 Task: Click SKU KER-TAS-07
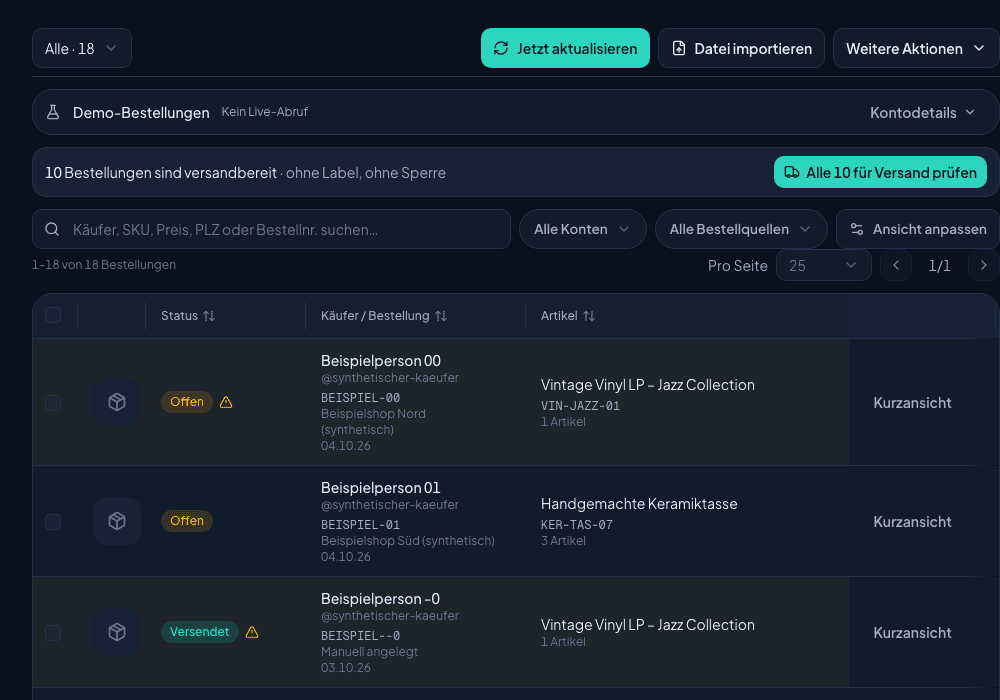tap(577, 525)
